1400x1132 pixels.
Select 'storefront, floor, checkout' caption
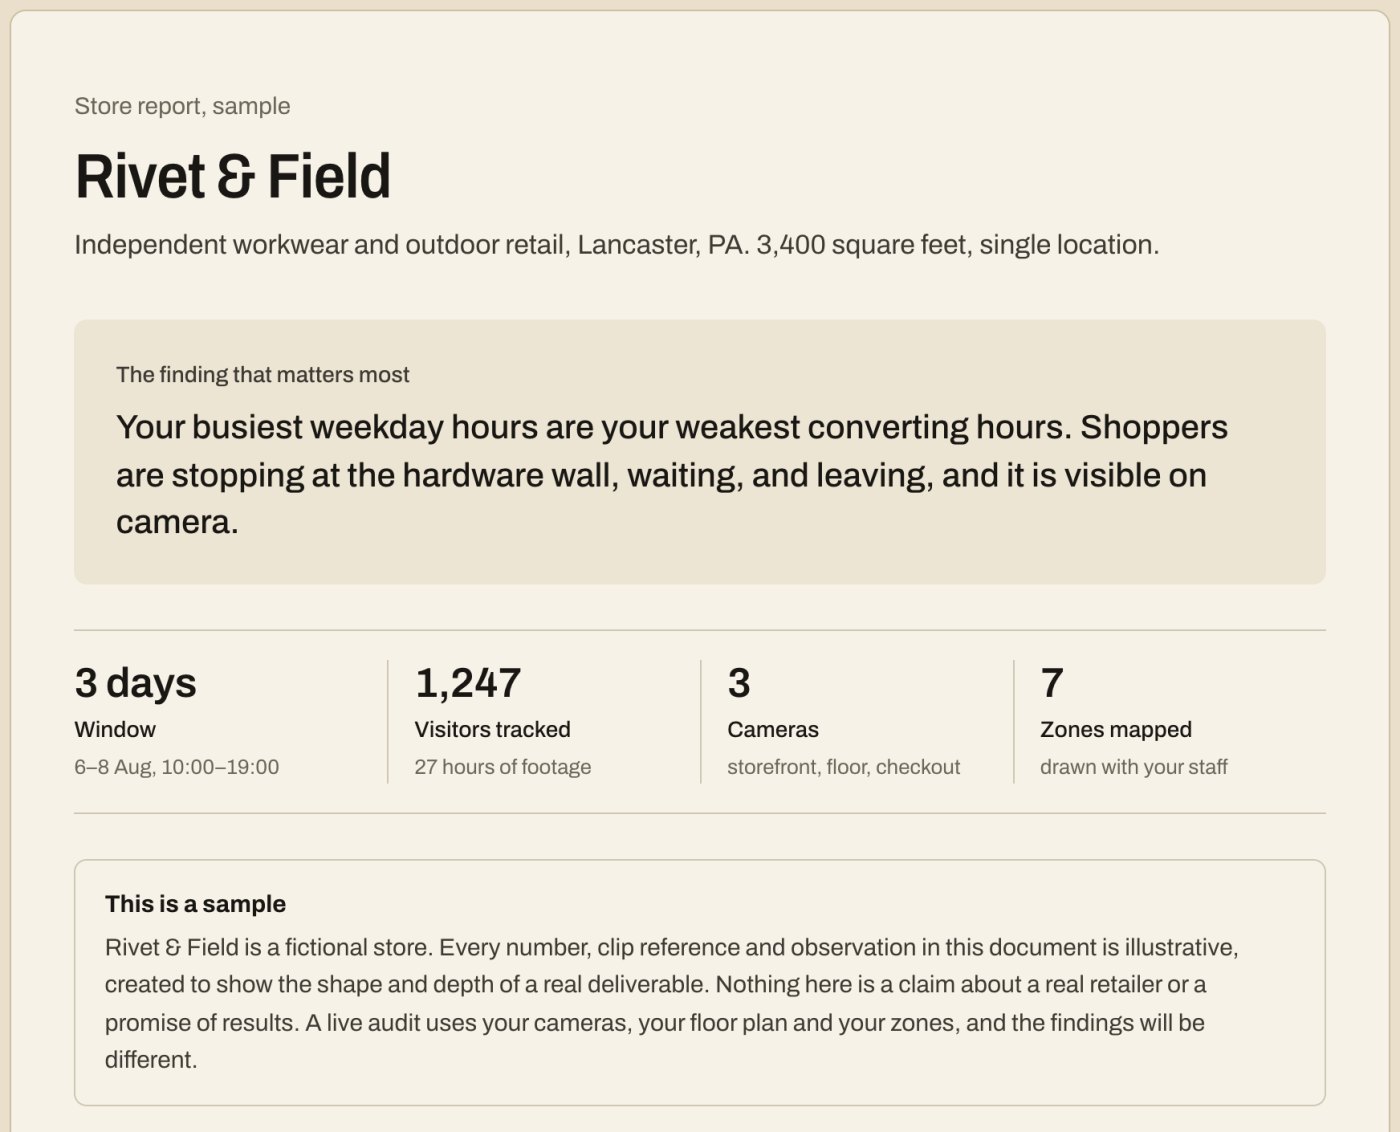(x=844, y=767)
